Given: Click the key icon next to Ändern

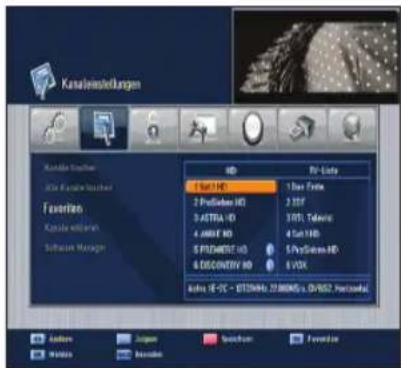Looking at the screenshot, I should click(x=37, y=339).
